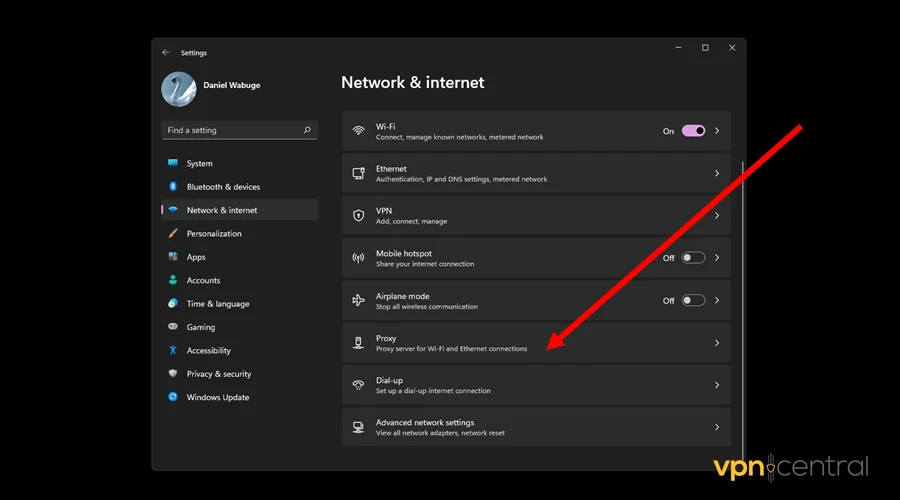Open Proxy settings using its chevron
The image size is (900, 500).
coord(717,343)
